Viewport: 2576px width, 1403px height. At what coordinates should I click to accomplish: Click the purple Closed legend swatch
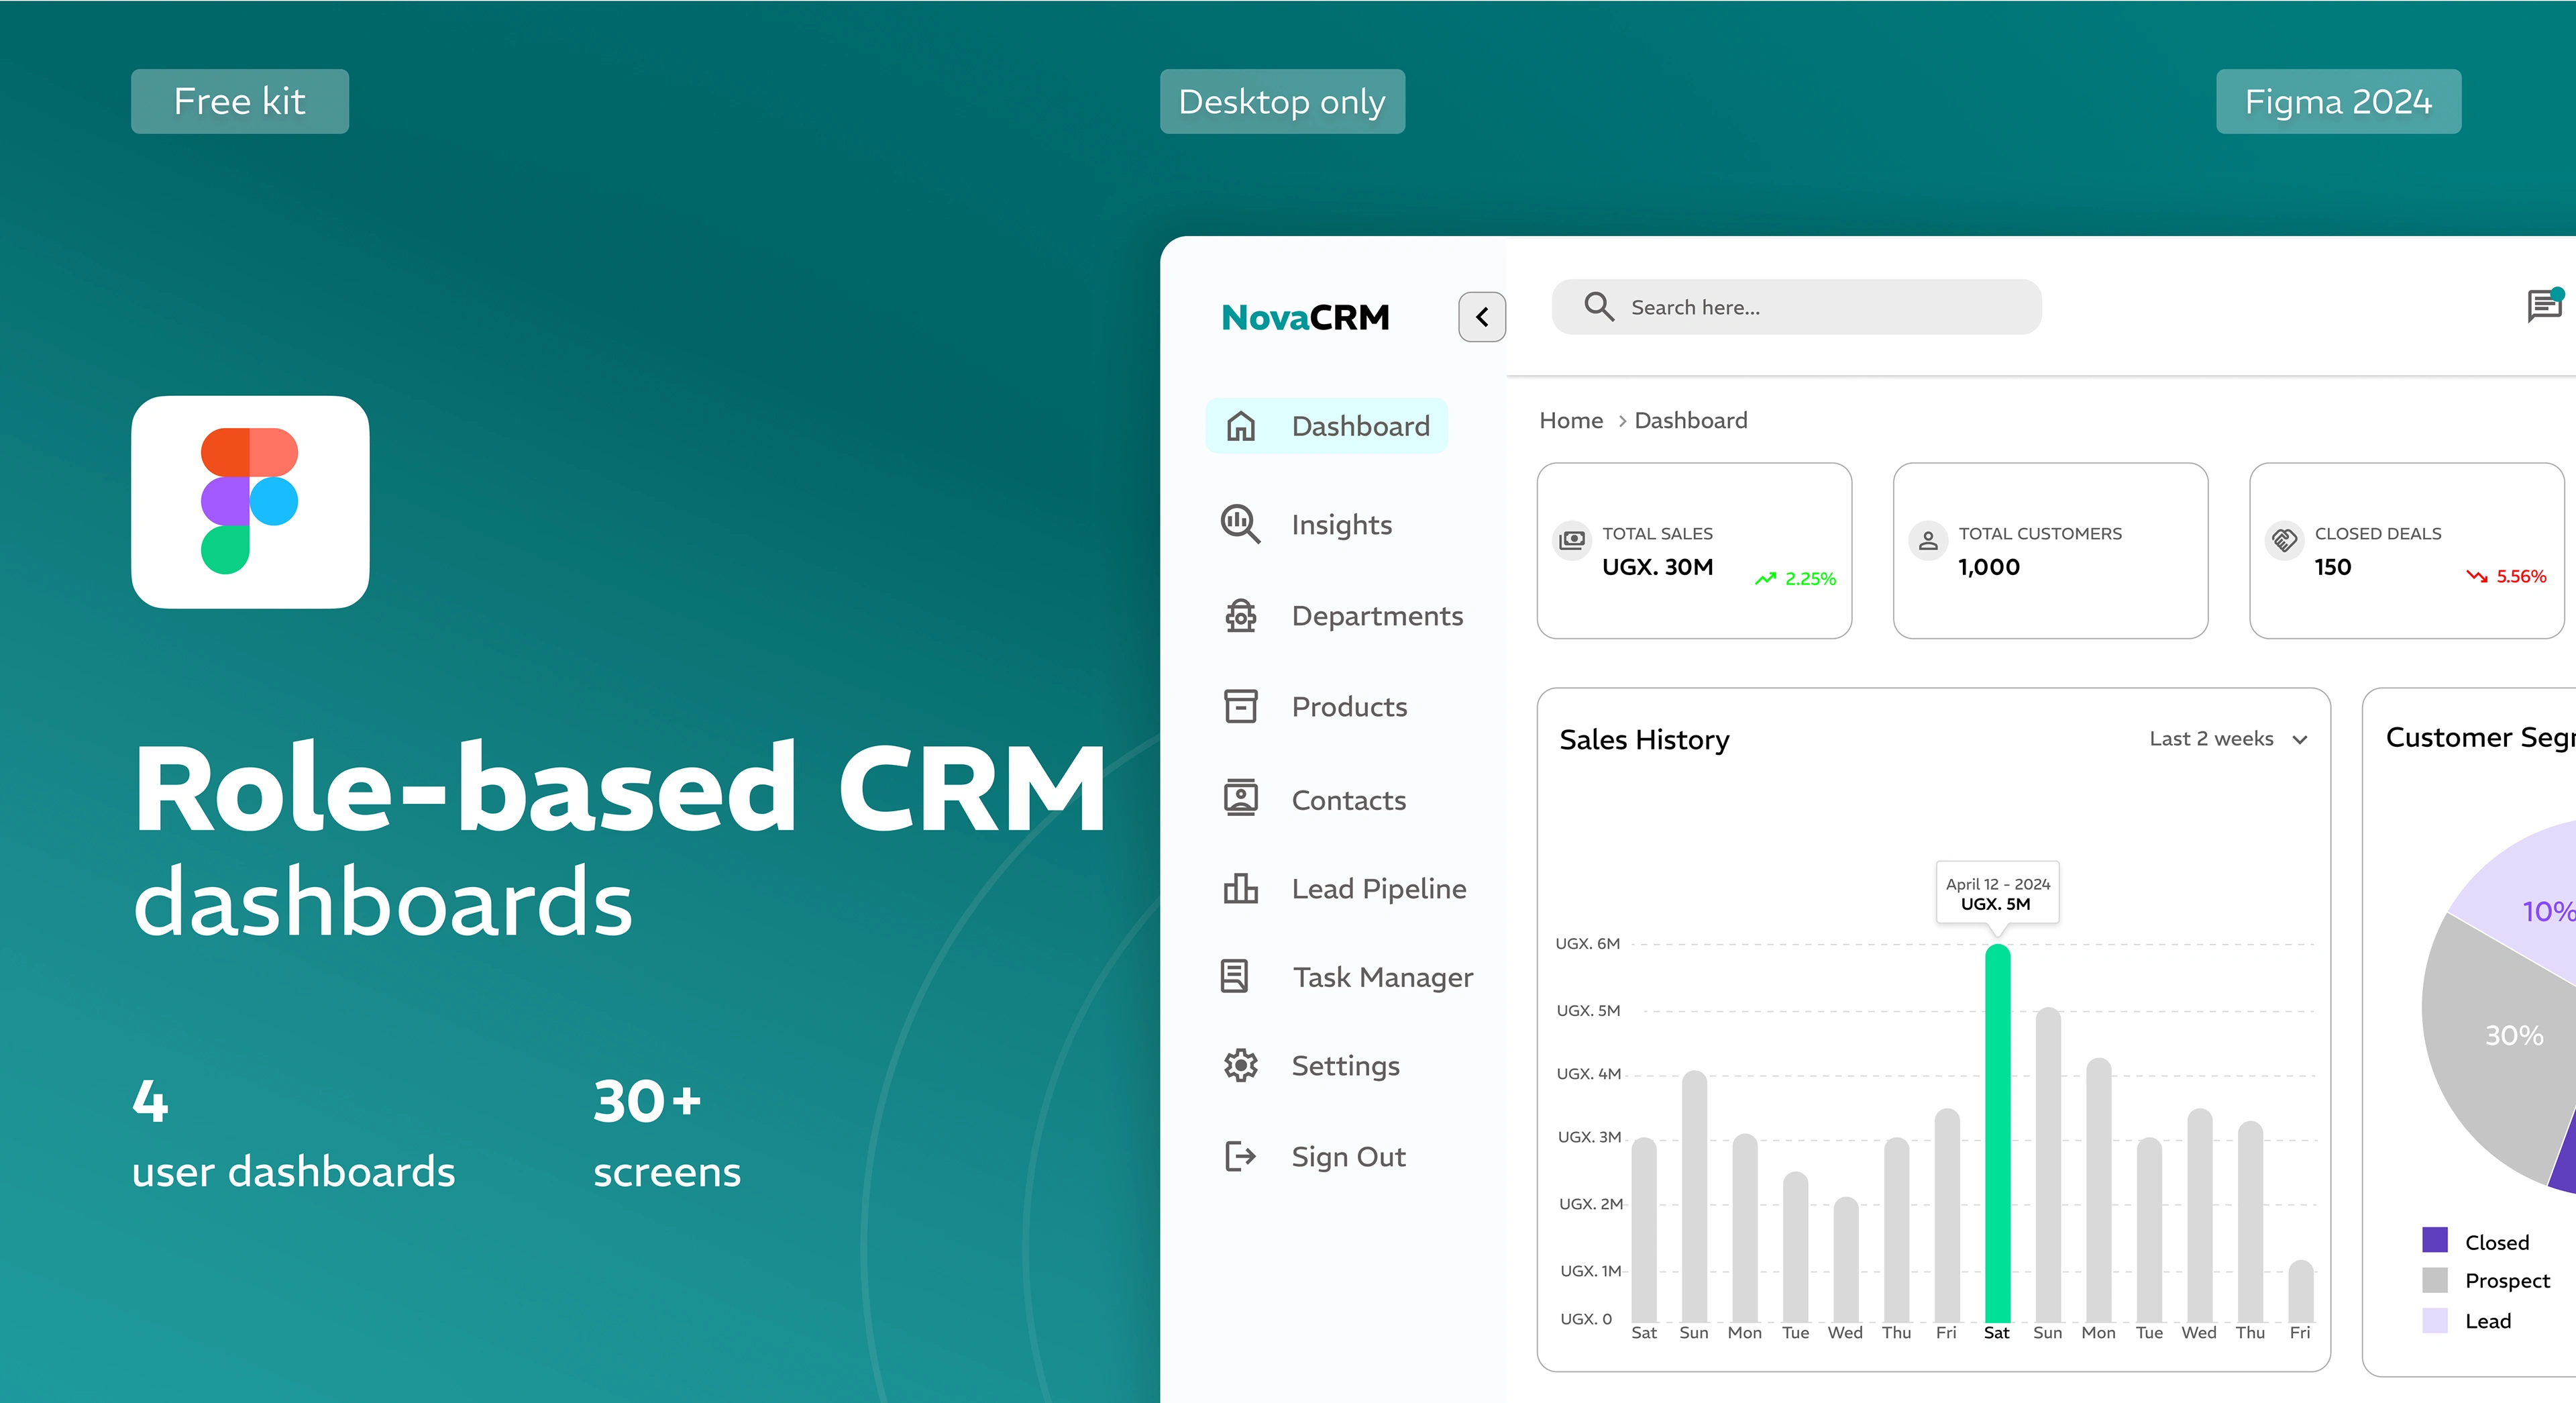pos(2434,1240)
